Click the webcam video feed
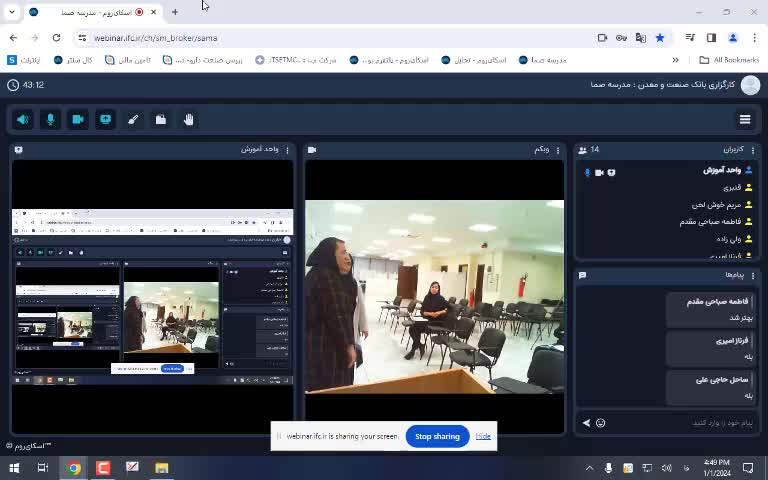 coord(434,296)
